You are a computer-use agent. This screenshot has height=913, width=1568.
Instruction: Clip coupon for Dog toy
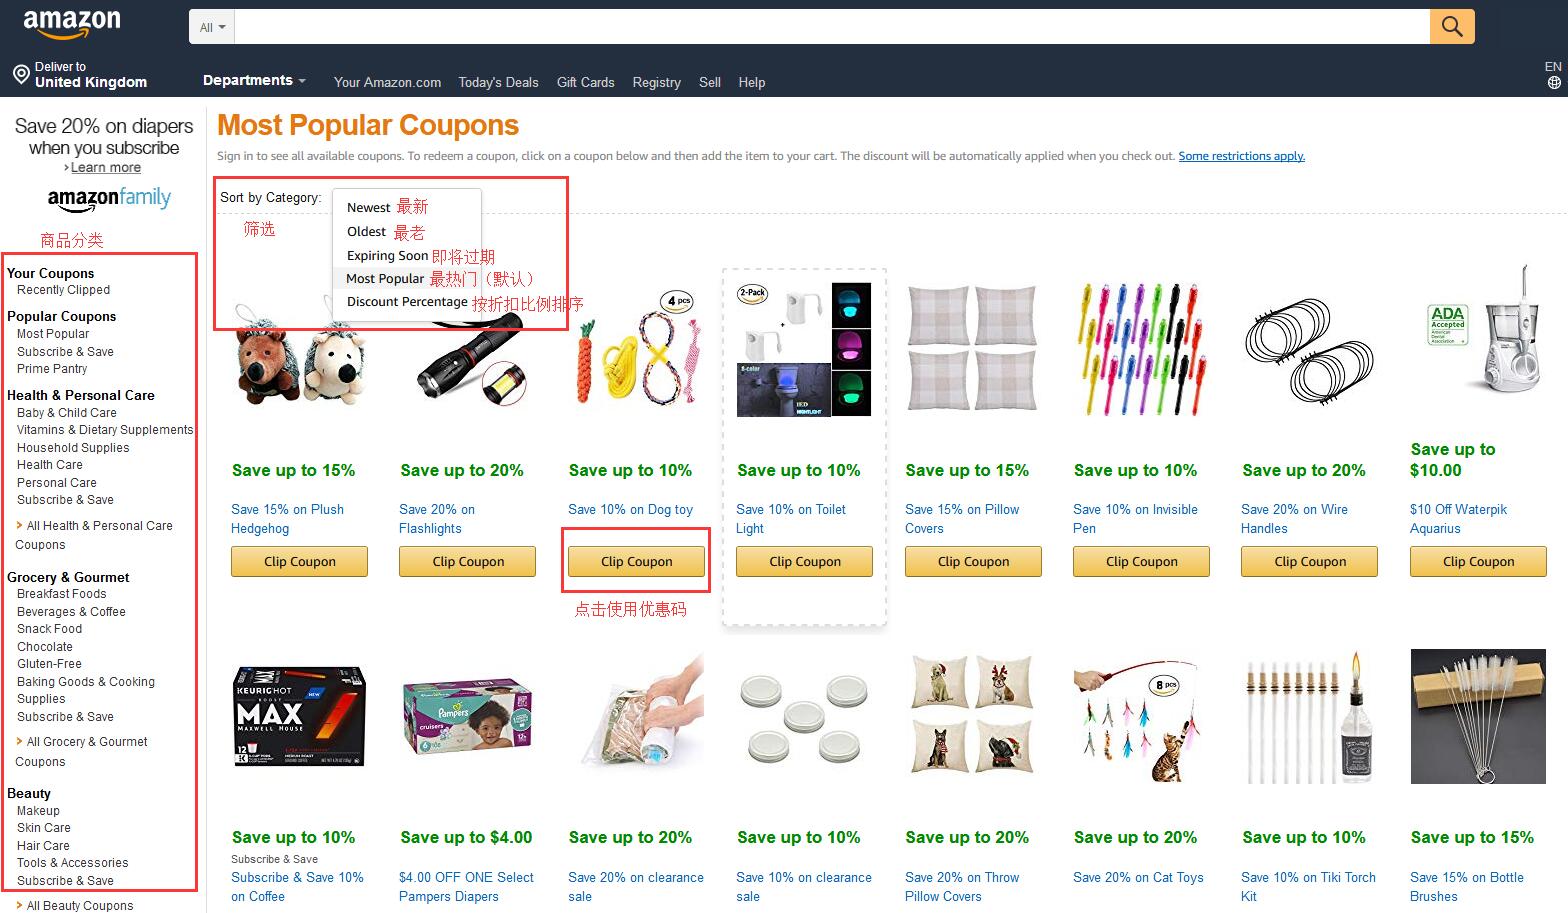coord(636,562)
